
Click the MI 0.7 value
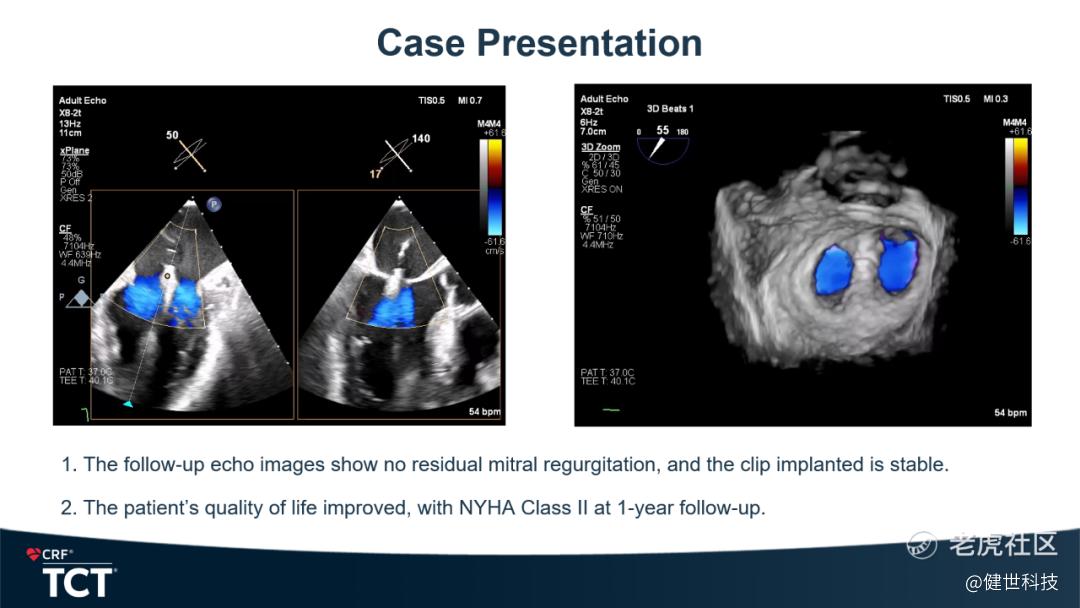coord(470,101)
